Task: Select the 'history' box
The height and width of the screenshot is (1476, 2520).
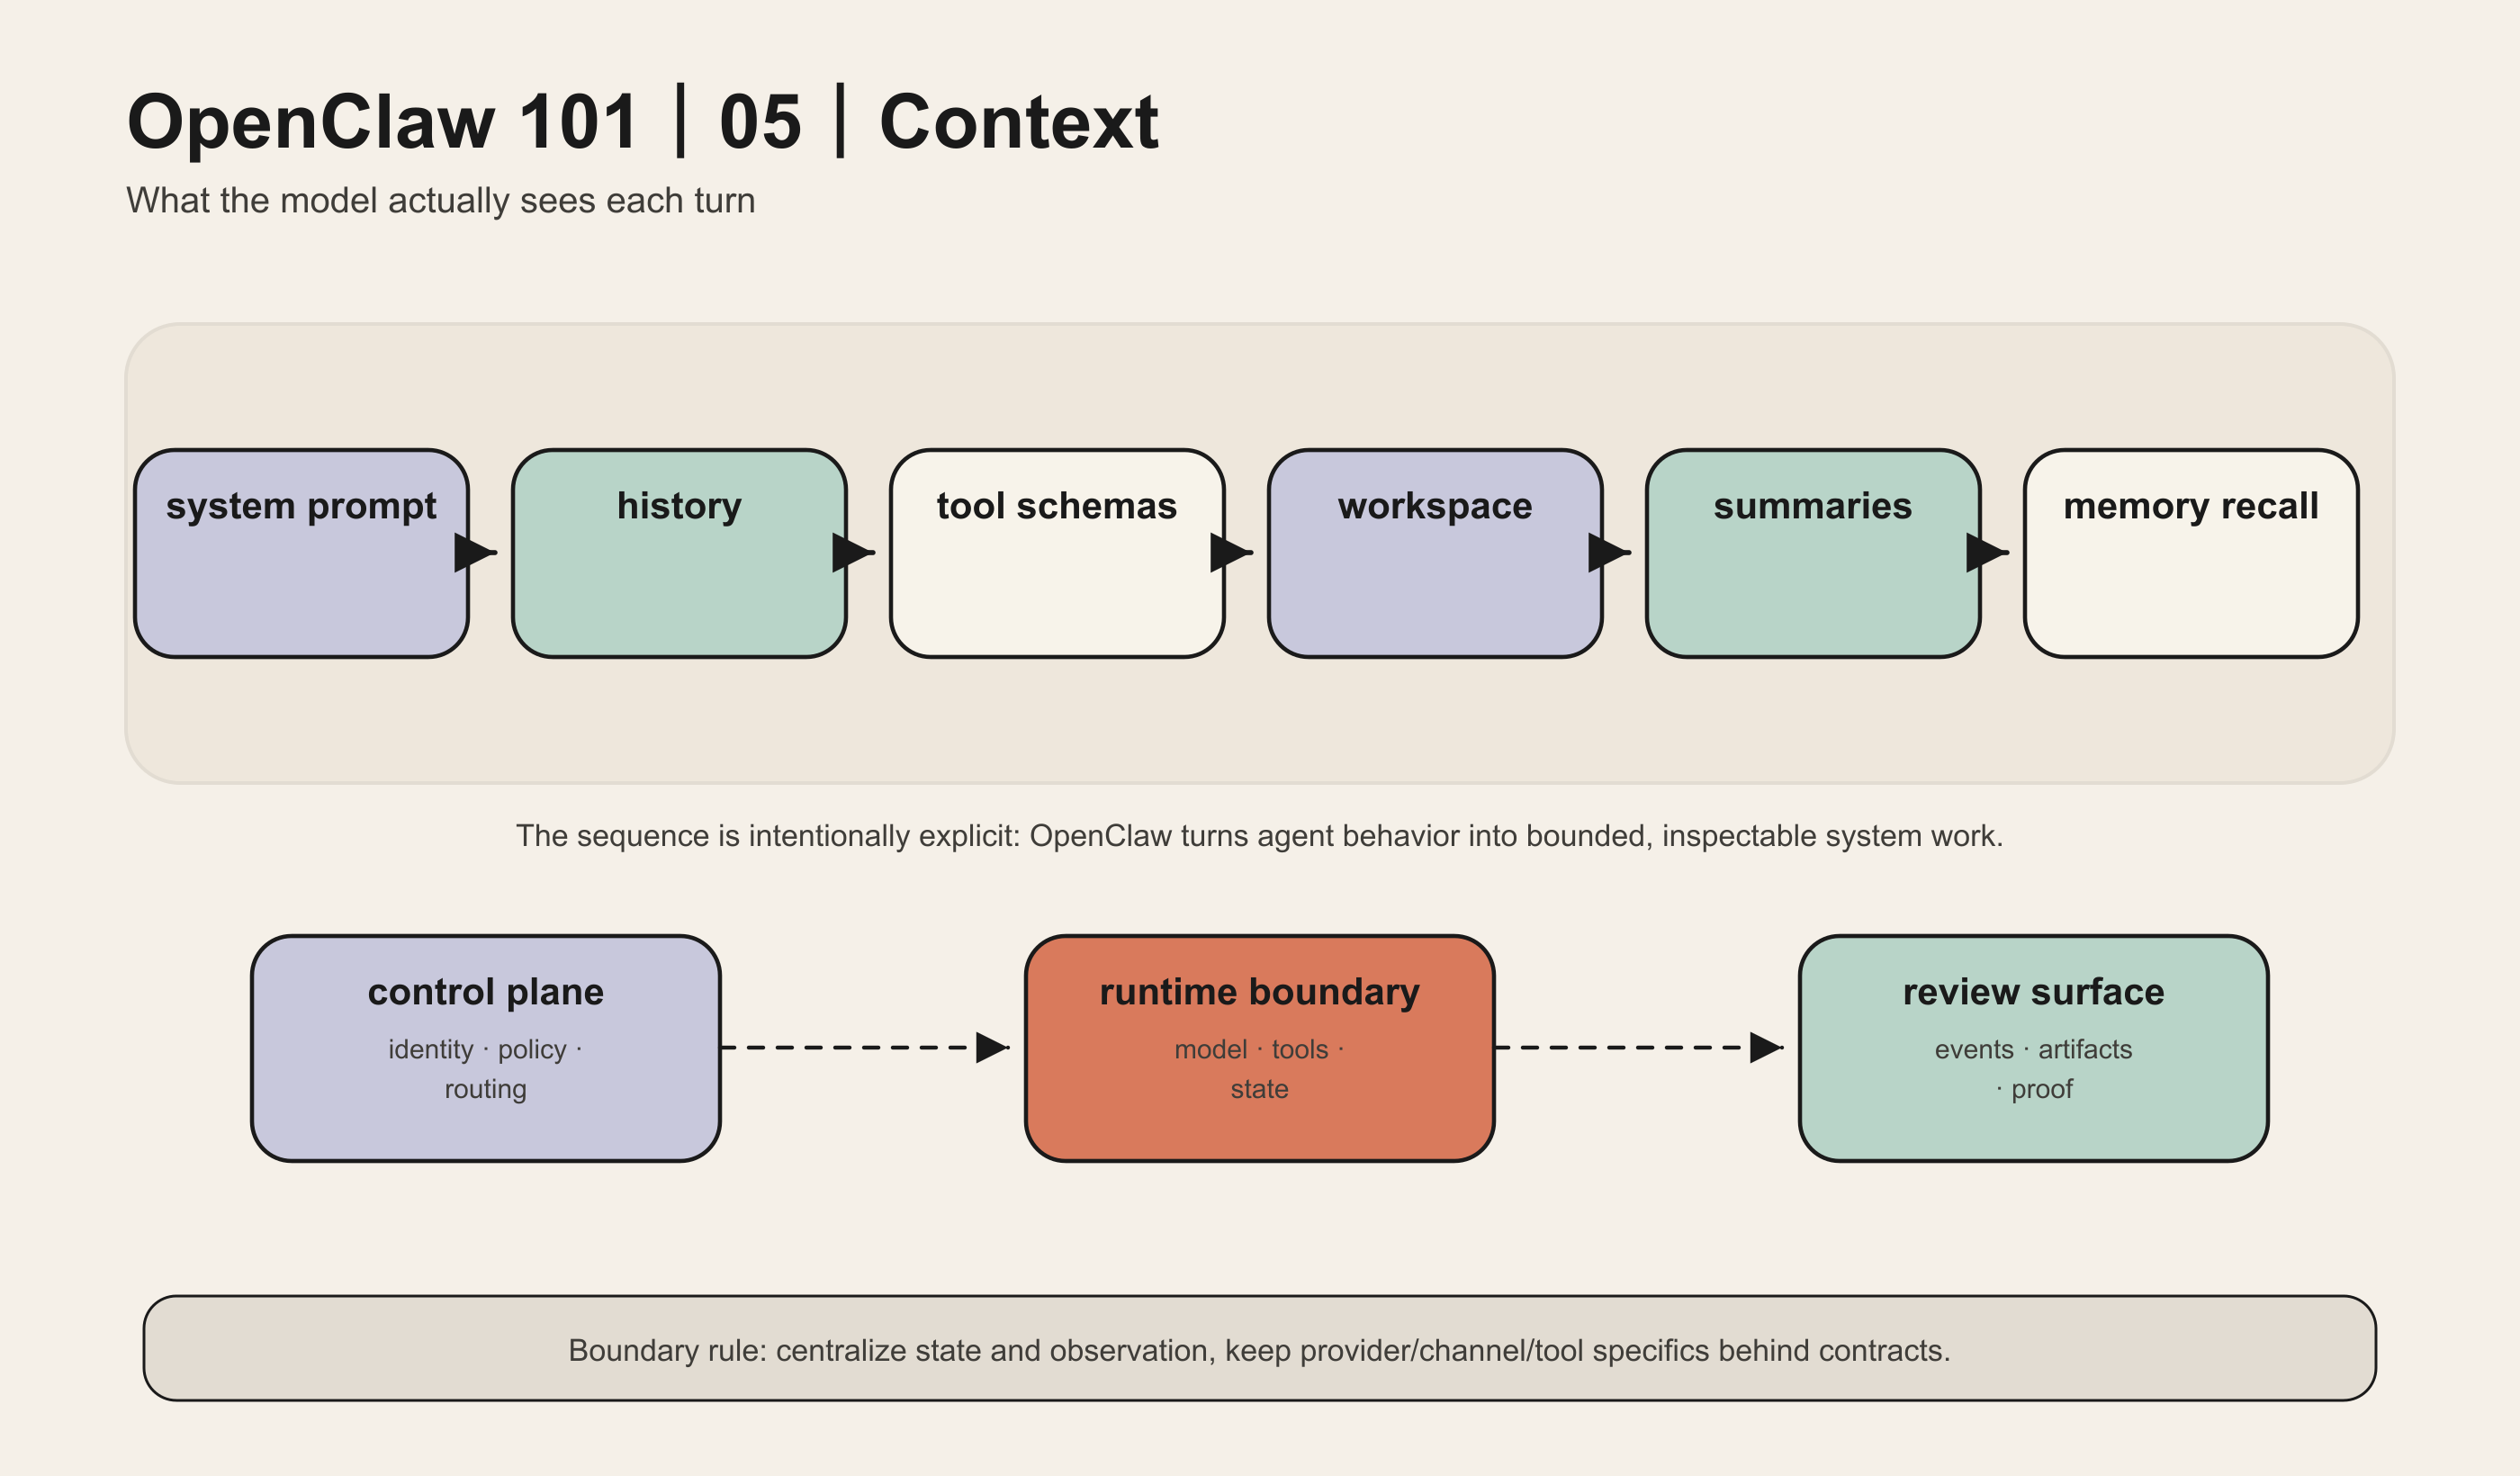Action: click(679, 553)
